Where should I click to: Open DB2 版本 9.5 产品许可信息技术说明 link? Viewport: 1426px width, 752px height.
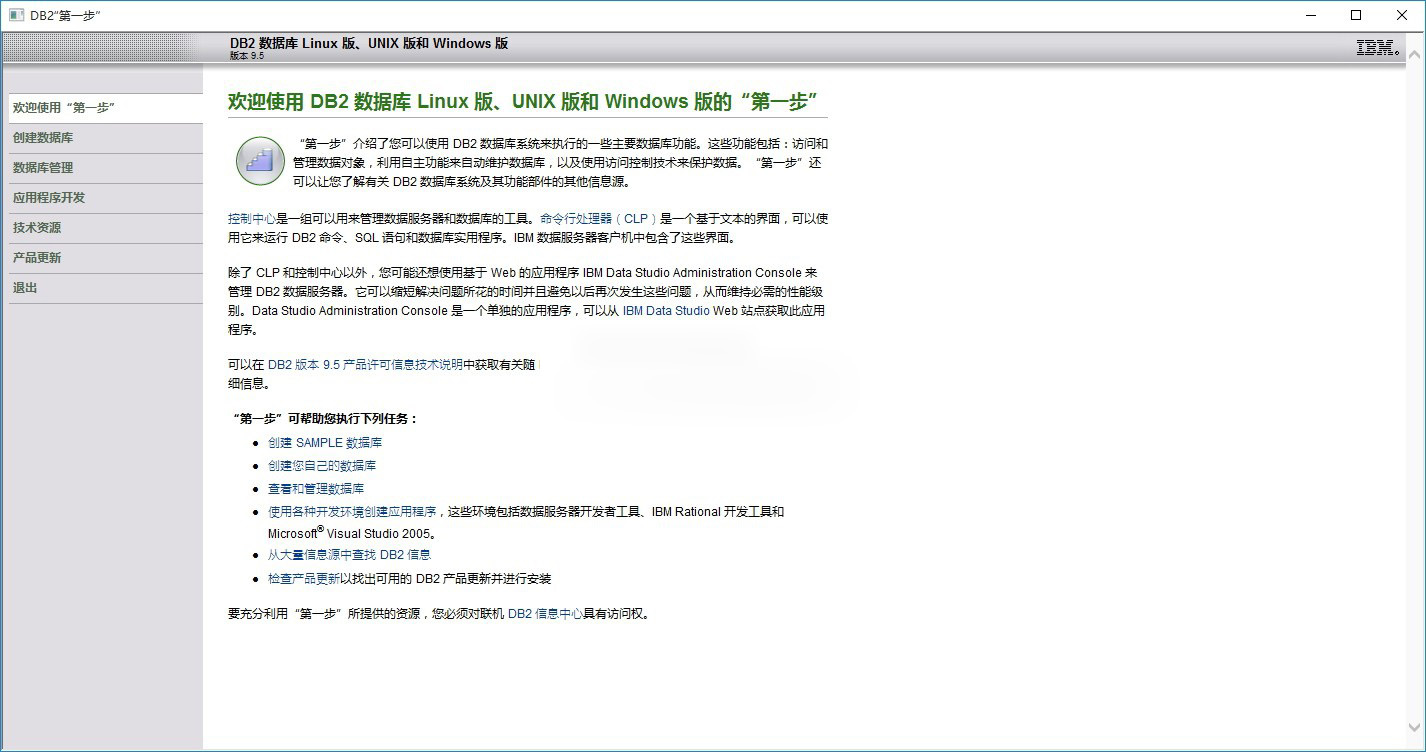[x=365, y=365]
